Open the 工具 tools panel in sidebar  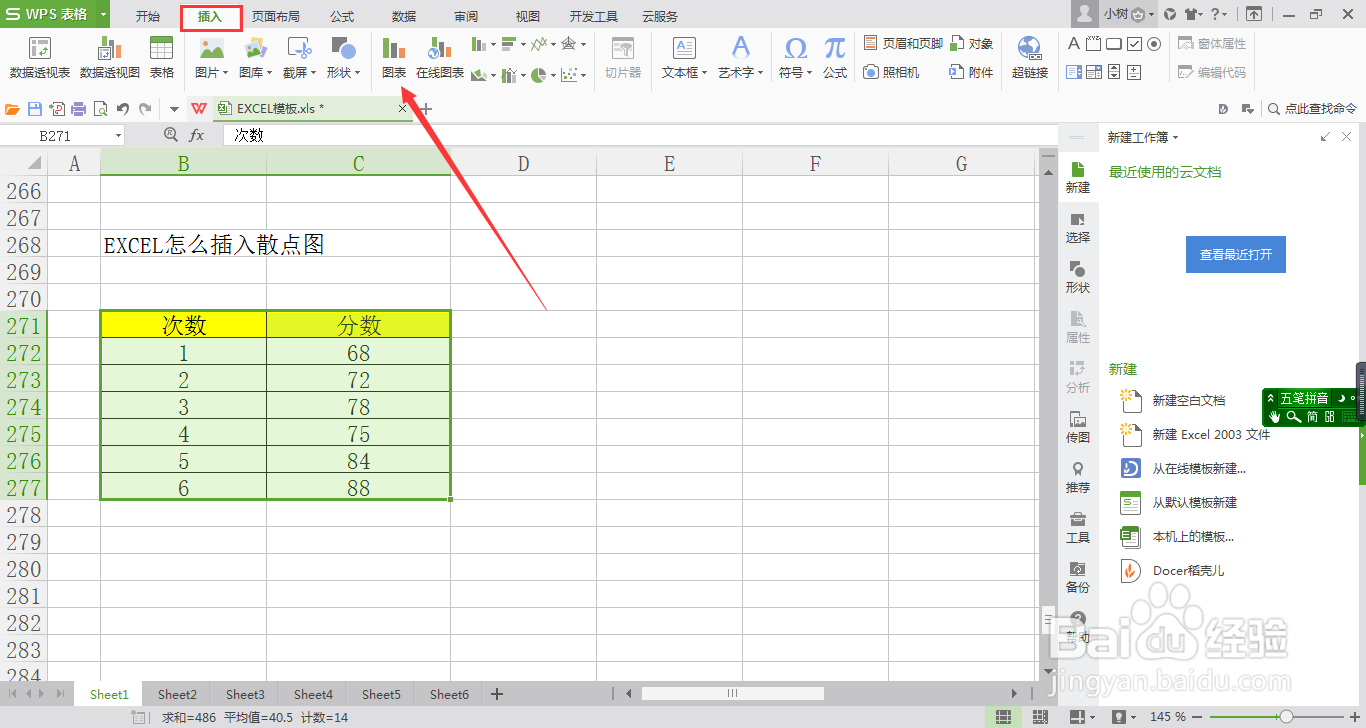click(x=1078, y=528)
